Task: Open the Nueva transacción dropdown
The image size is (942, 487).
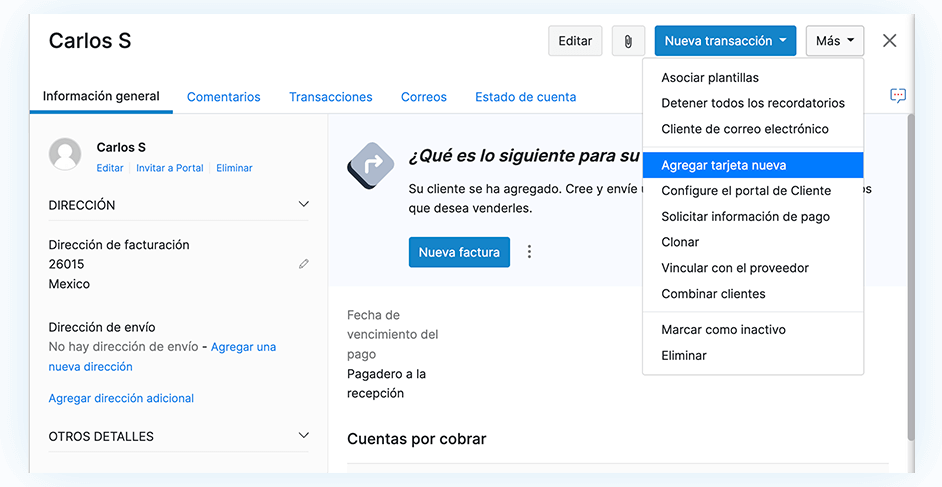Action: (725, 41)
